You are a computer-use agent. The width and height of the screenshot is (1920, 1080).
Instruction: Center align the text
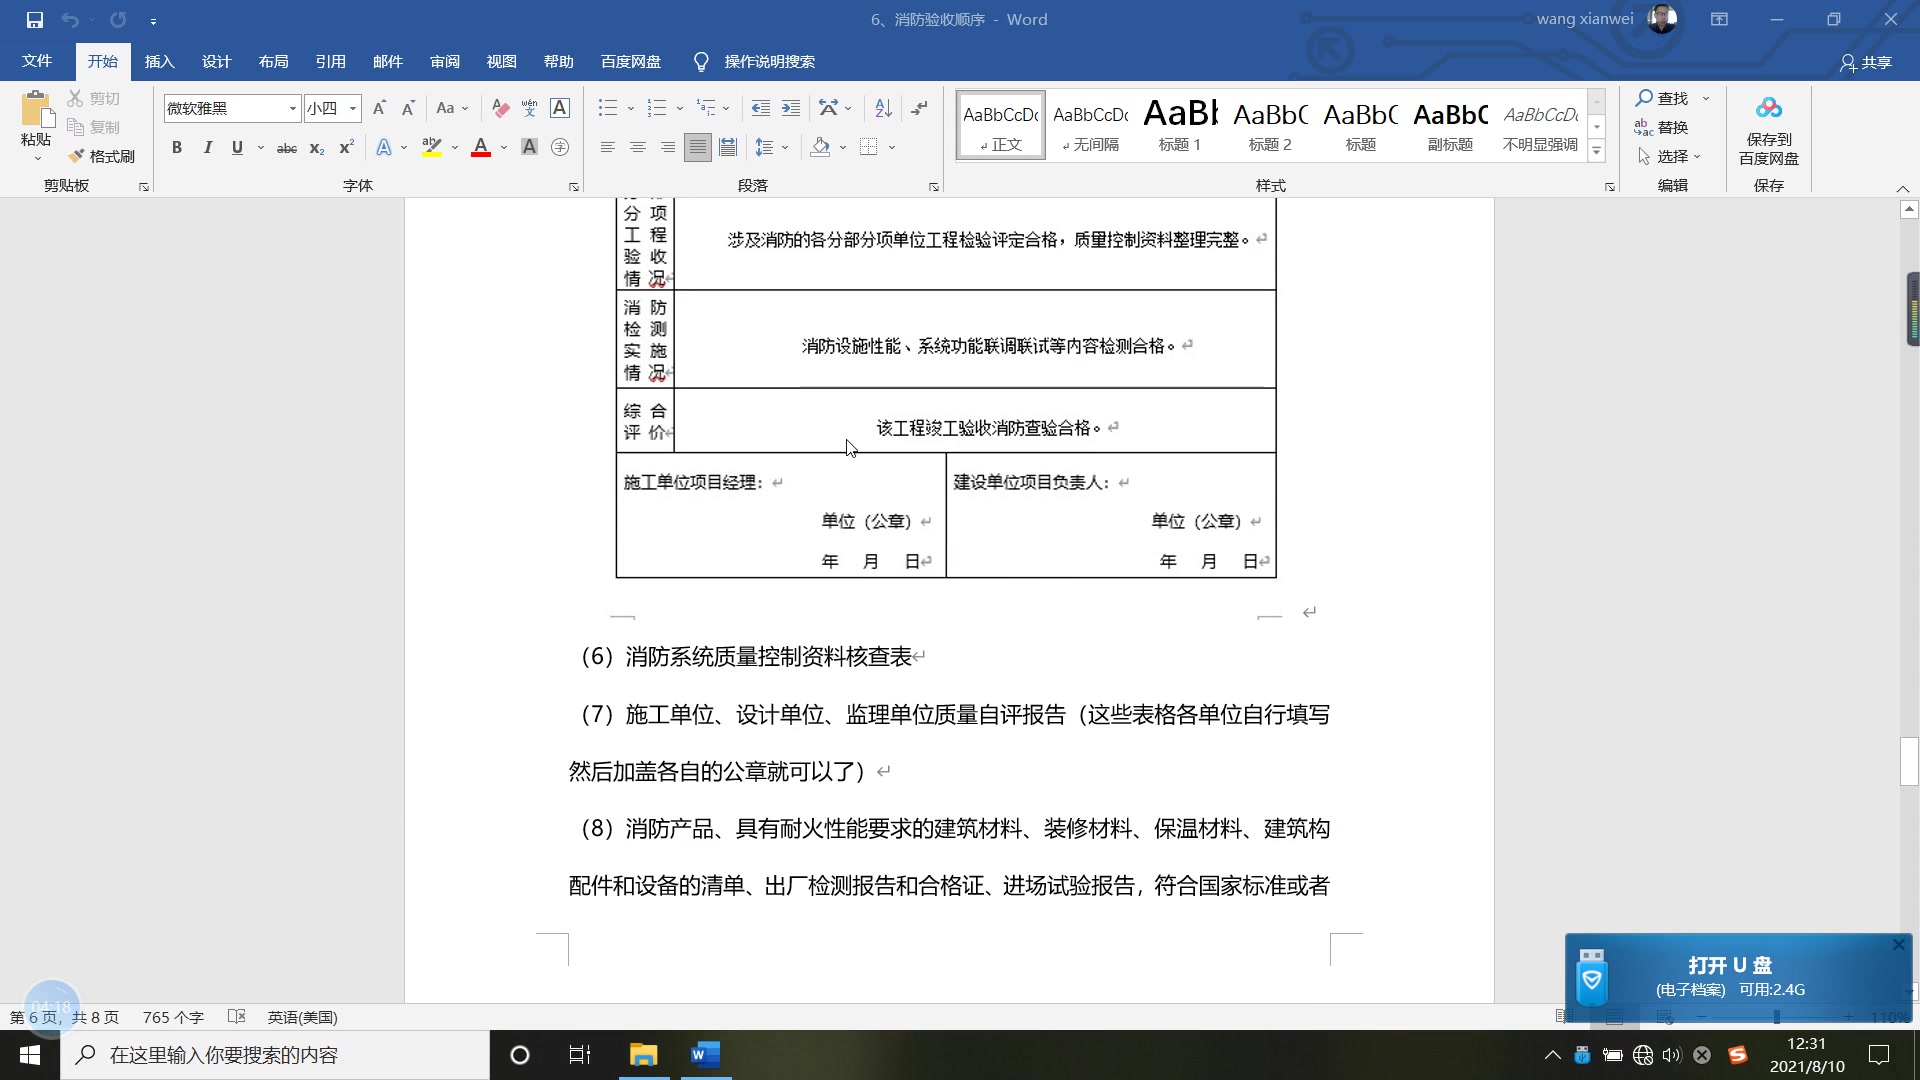(x=637, y=148)
